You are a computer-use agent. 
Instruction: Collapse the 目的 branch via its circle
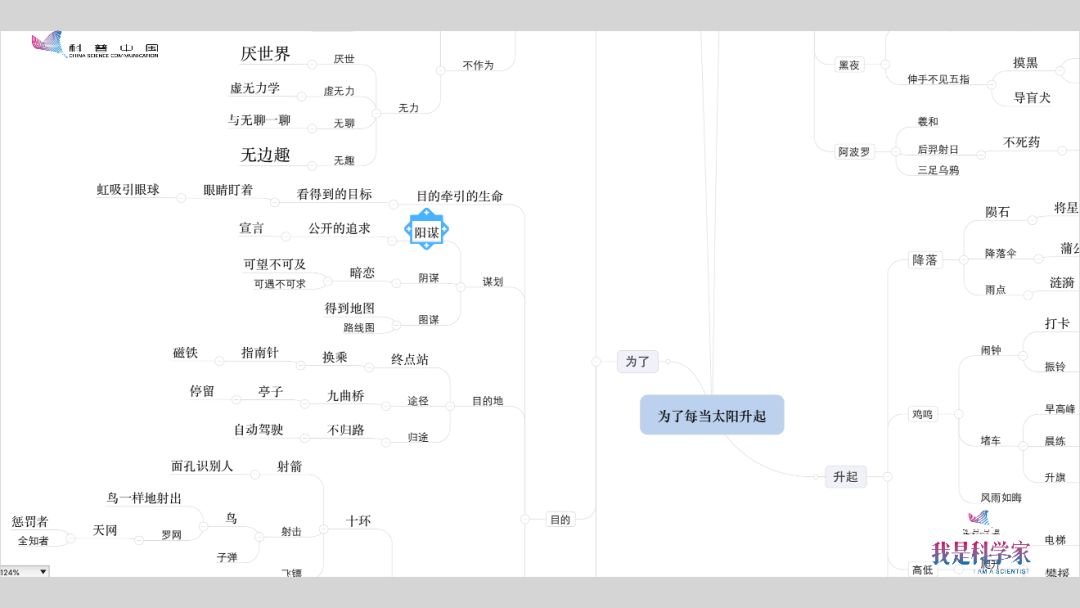click(524, 519)
